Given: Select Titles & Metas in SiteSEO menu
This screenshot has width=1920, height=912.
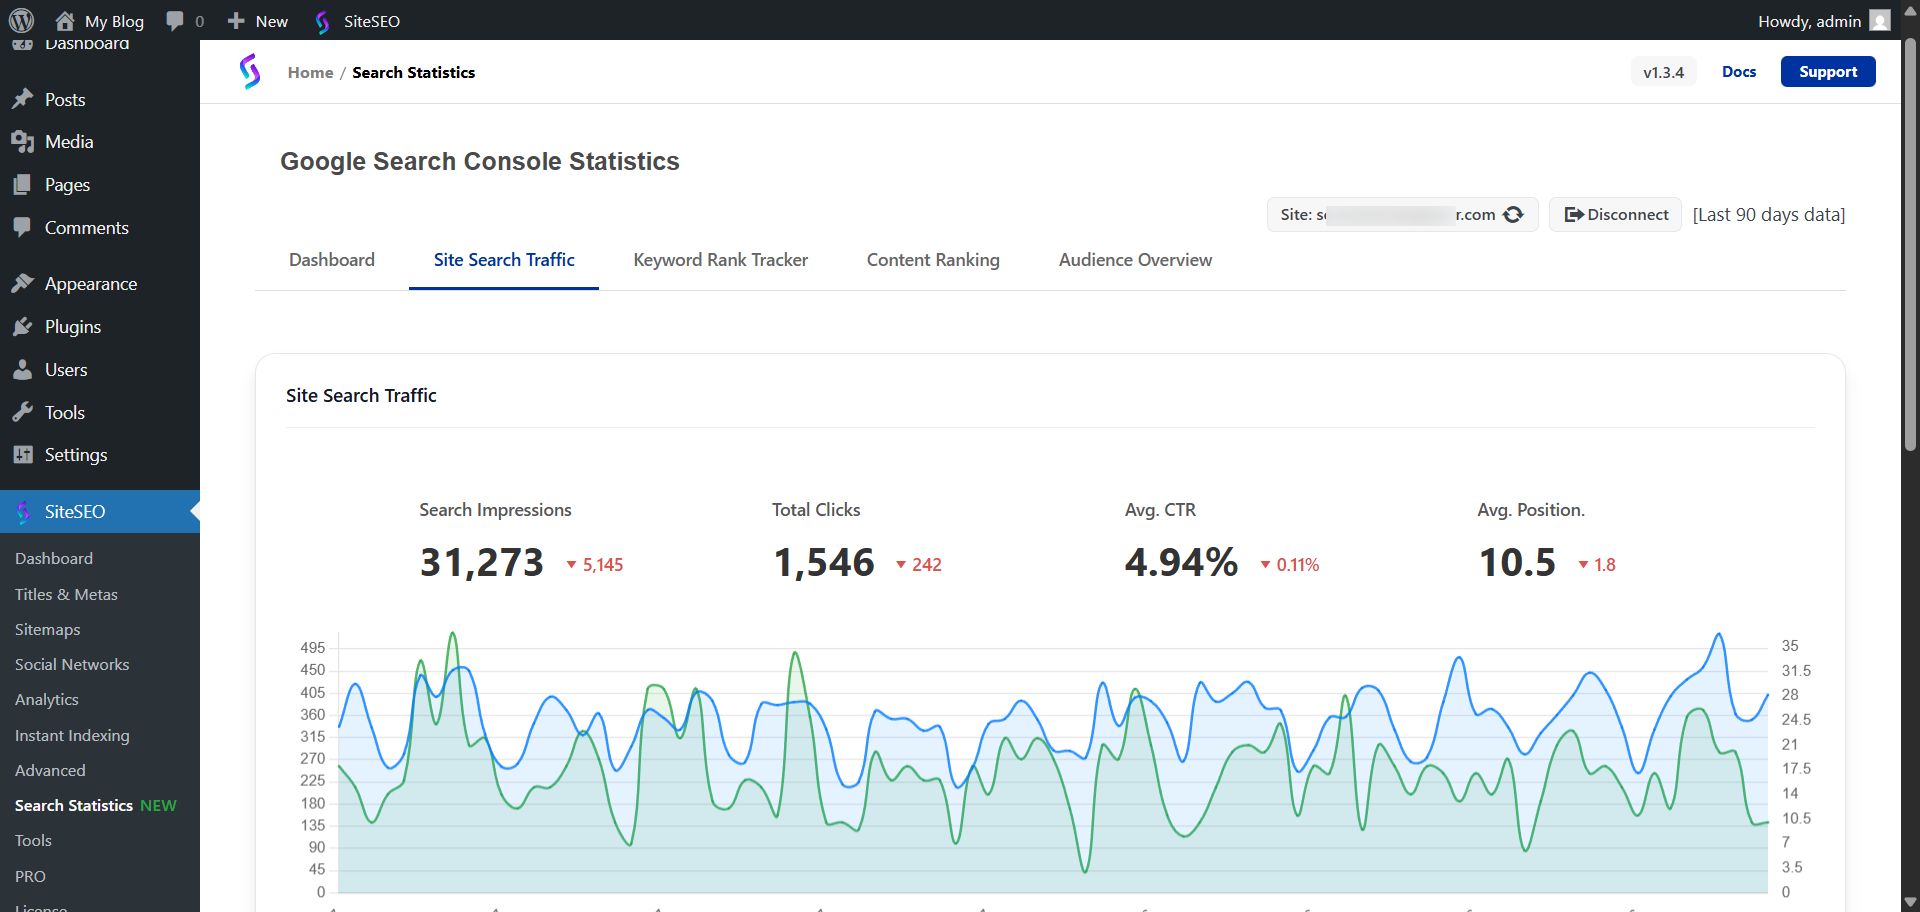Looking at the screenshot, I should 66,594.
